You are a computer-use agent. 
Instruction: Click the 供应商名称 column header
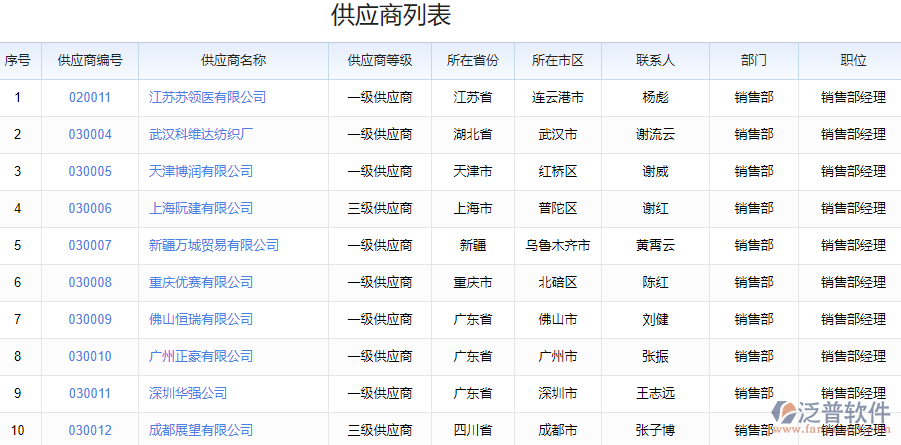click(x=233, y=61)
